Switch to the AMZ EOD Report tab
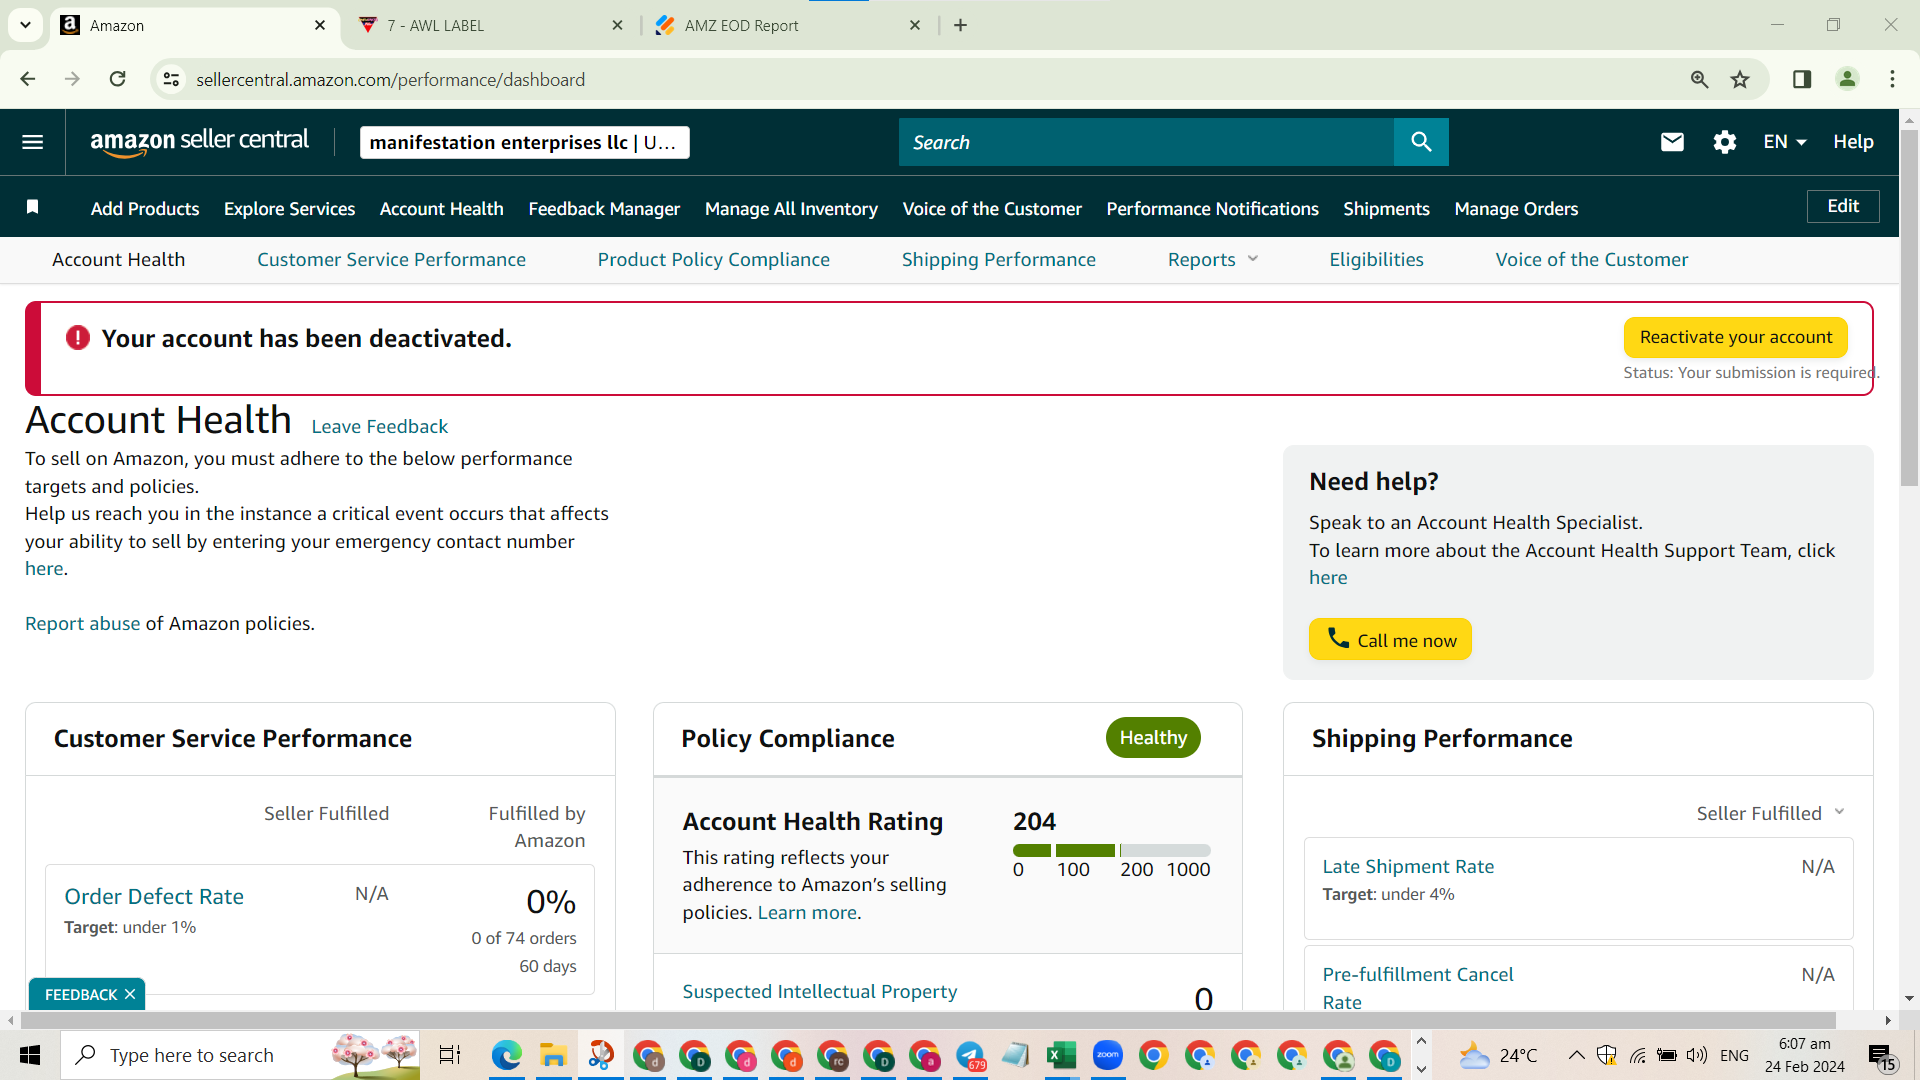This screenshot has height=1080, width=1920. pyautogui.click(x=787, y=25)
